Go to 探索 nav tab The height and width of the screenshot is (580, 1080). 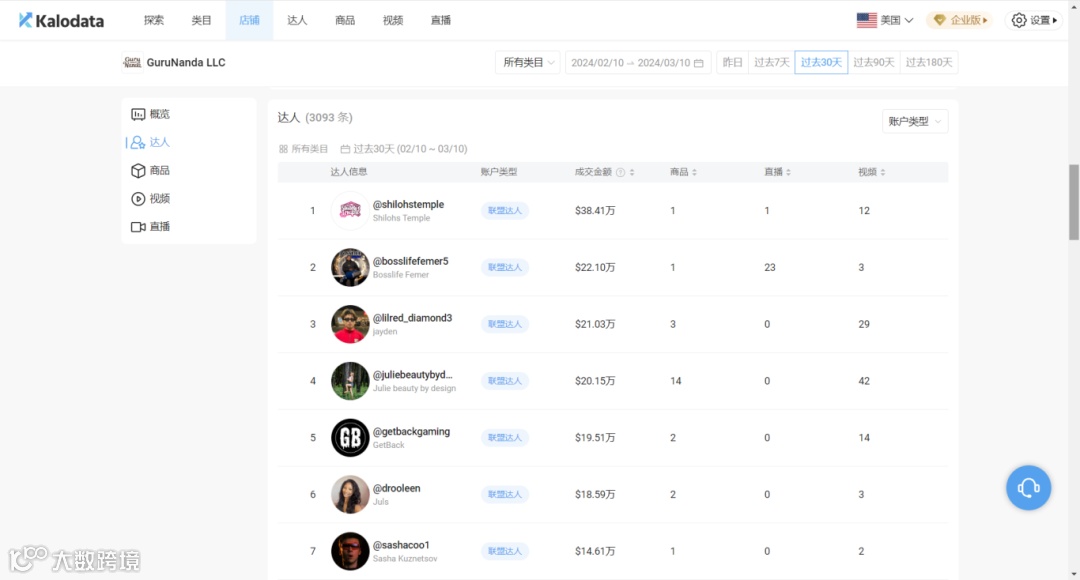pyautogui.click(x=154, y=21)
